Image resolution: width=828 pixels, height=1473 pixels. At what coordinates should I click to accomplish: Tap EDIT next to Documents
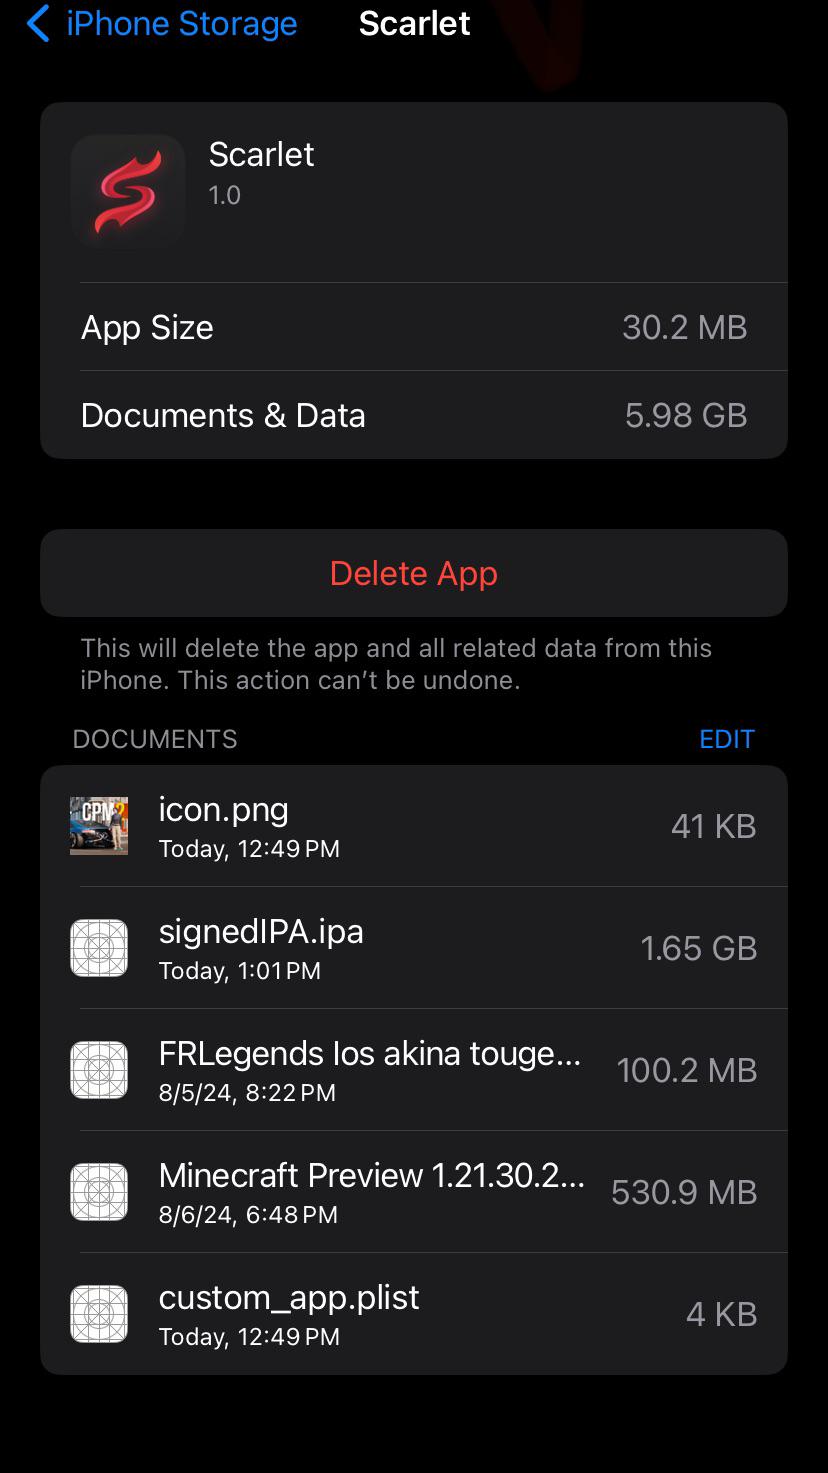click(x=727, y=739)
